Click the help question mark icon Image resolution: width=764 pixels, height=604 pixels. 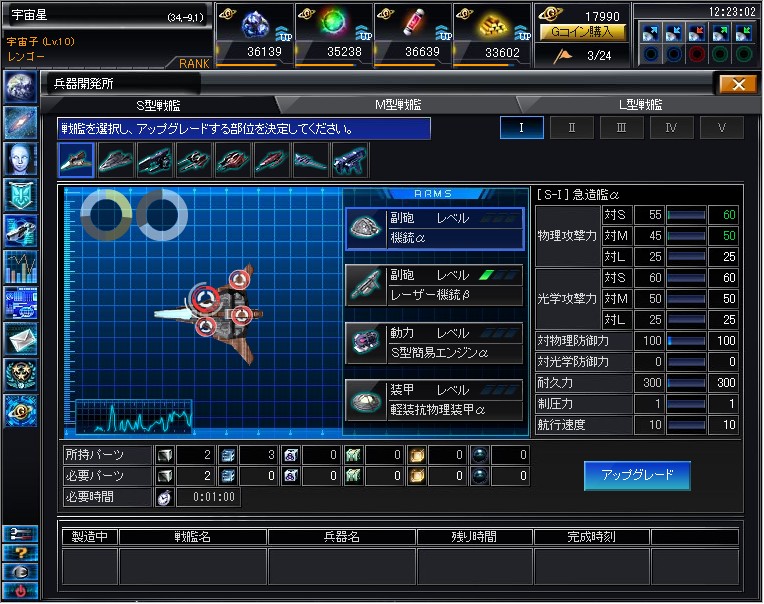pos(20,553)
